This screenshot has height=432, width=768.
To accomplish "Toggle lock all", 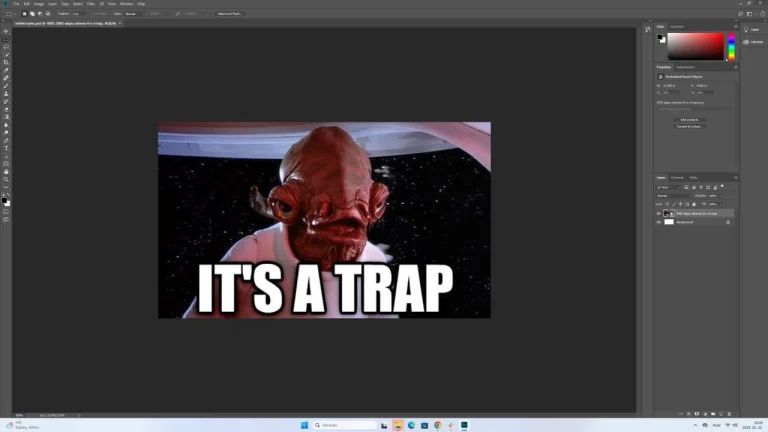I will pyautogui.click(x=694, y=204).
